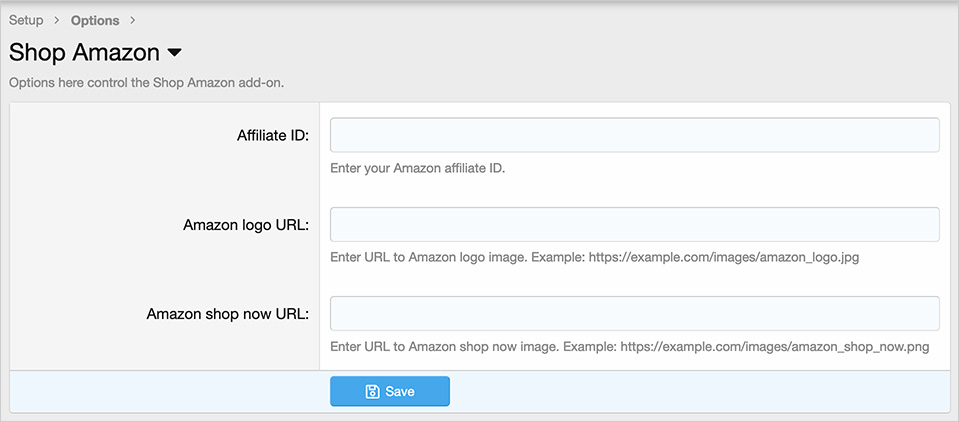Click the "Affiliate ID:" label
Image resolution: width=959 pixels, height=422 pixels.
click(x=272, y=135)
